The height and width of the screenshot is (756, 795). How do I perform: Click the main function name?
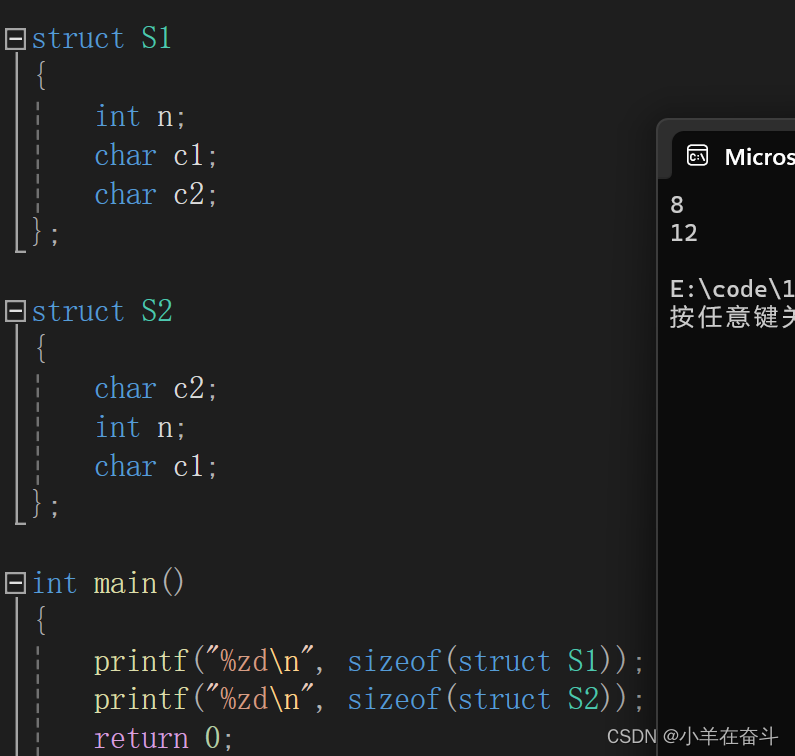[x=125, y=584]
